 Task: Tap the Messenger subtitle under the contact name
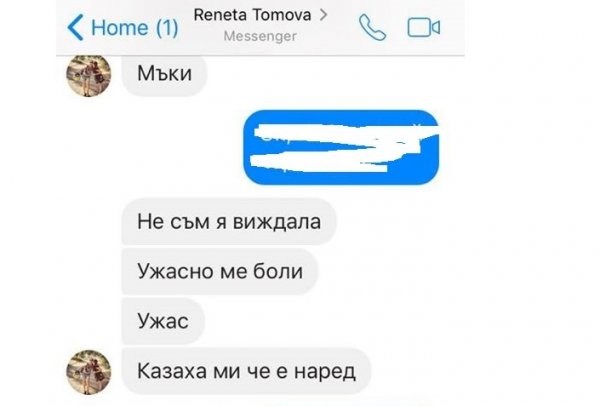260,36
